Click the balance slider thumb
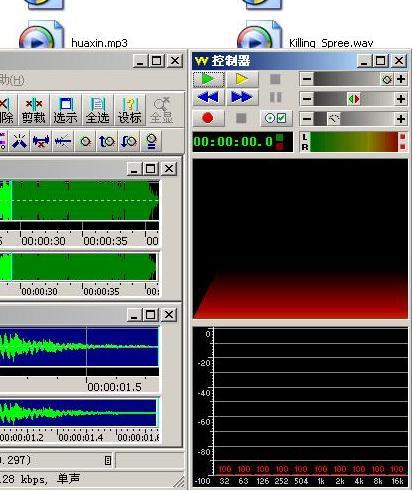Viewport: 413px width, 491px height. click(x=354, y=99)
